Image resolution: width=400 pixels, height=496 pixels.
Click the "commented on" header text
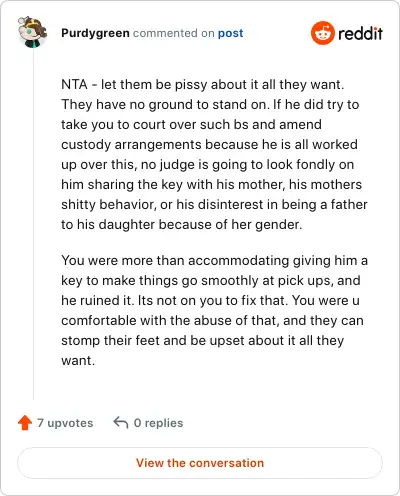tap(174, 33)
